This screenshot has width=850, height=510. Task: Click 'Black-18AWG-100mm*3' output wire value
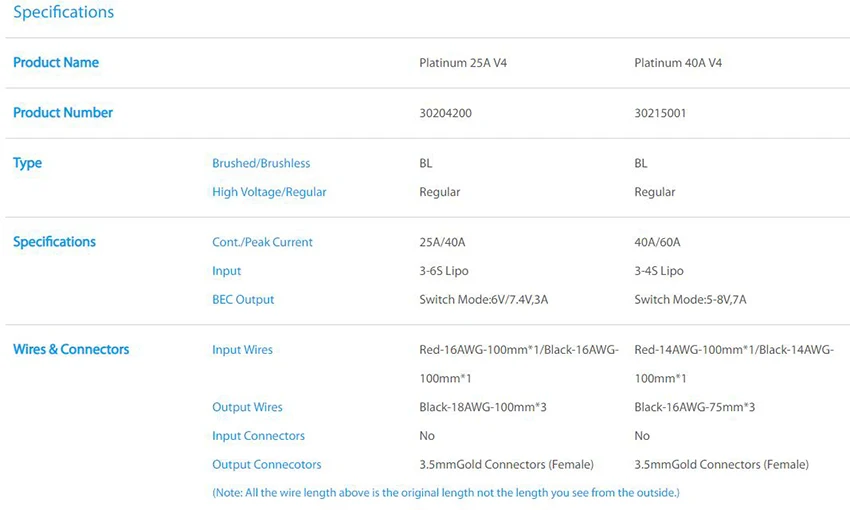pyautogui.click(x=483, y=407)
